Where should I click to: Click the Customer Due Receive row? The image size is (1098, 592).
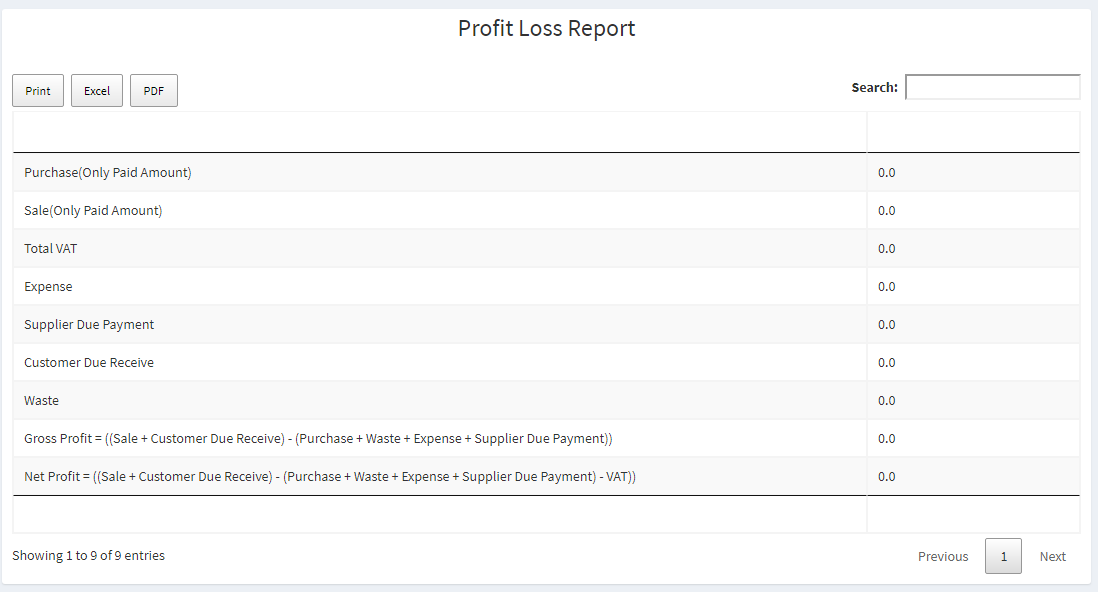[x=546, y=362]
